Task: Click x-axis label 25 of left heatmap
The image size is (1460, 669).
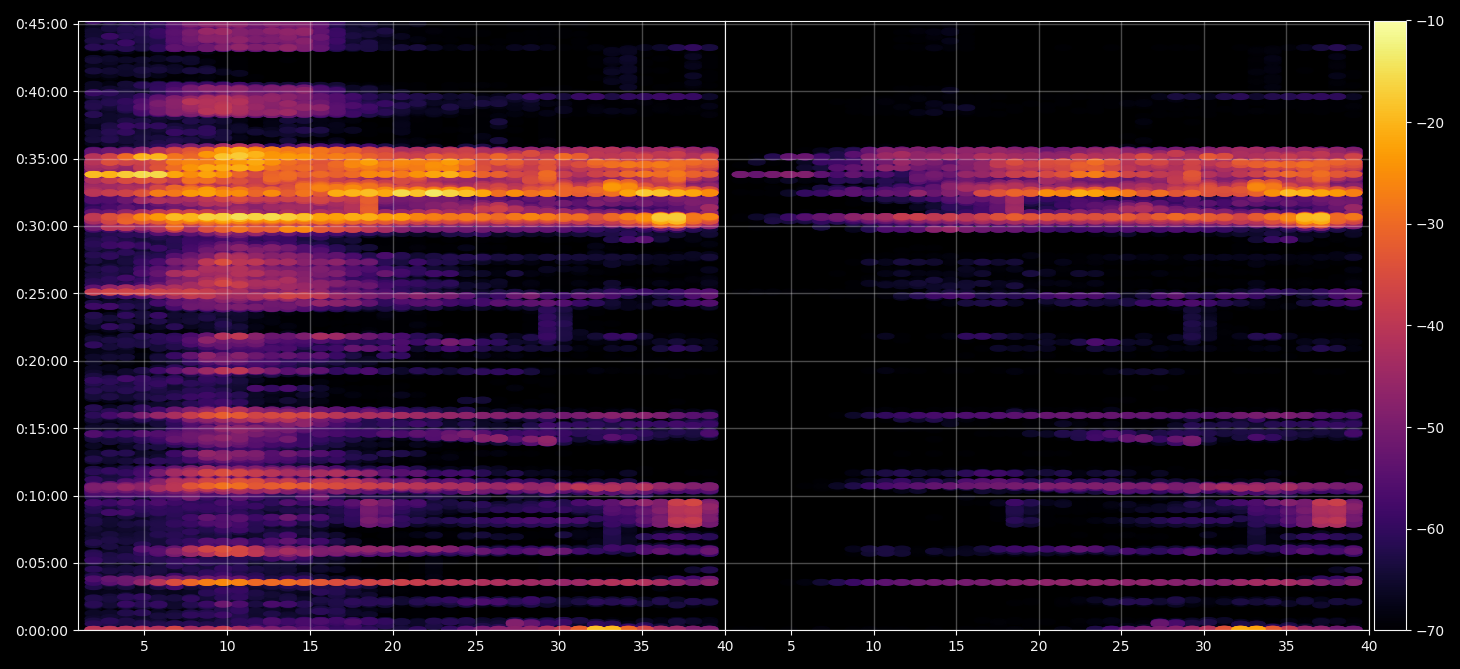Action: tap(476, 647)
